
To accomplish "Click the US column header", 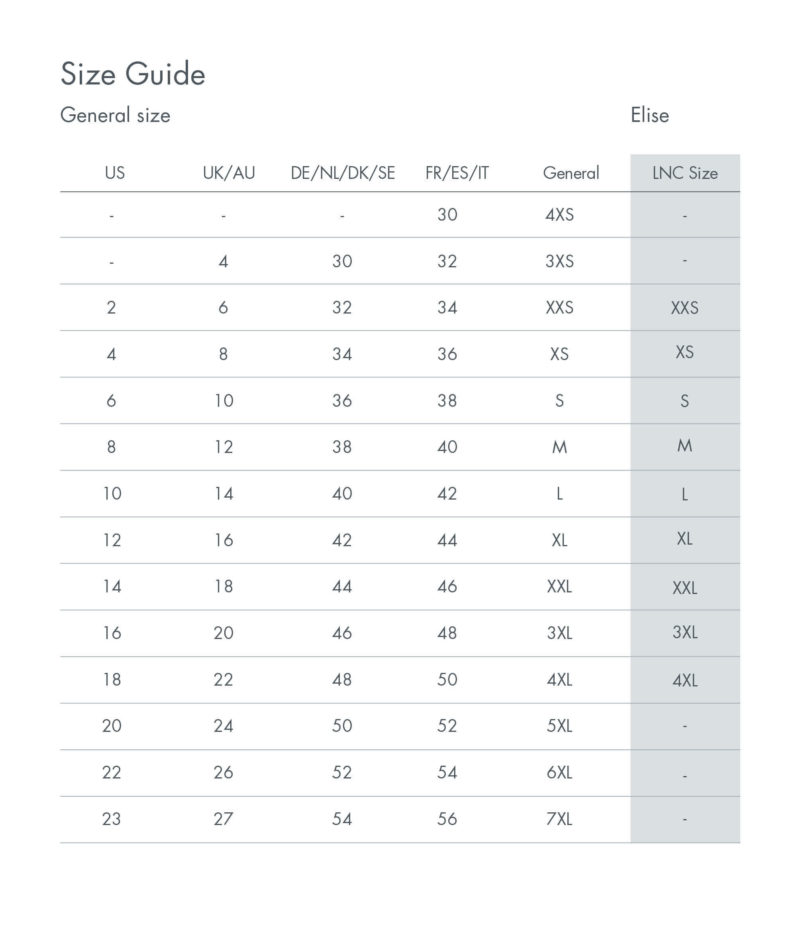I will [x=115, y=173].
